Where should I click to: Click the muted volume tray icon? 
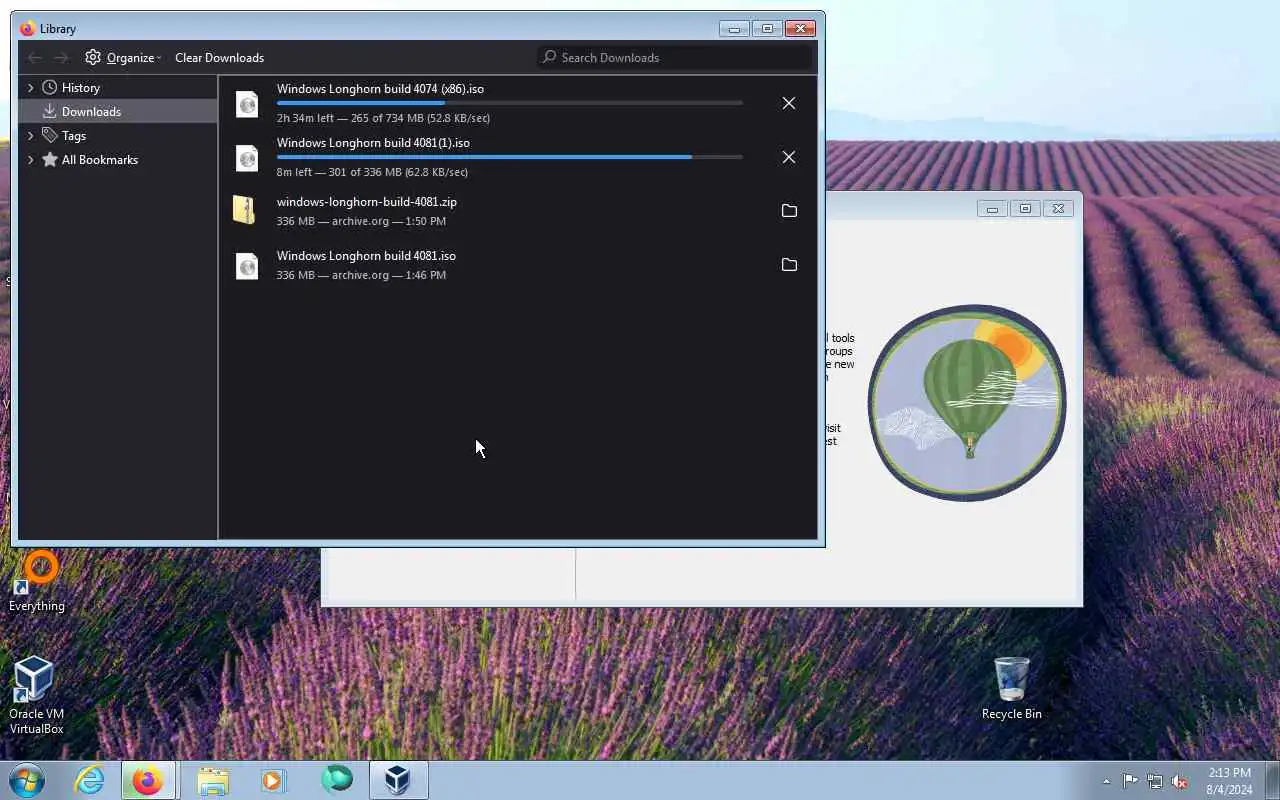pyautogui.click(x=1179, y=781)
